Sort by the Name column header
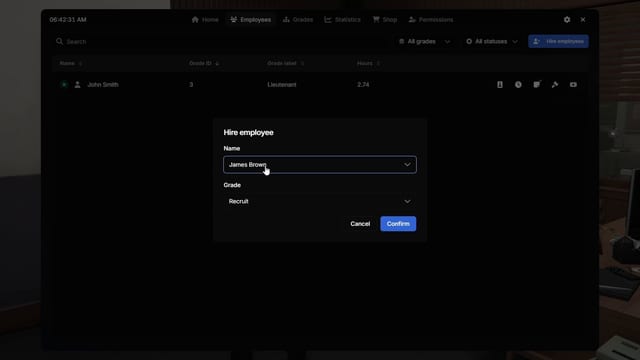This screenshot has height=360, width=640. [71, 63]
